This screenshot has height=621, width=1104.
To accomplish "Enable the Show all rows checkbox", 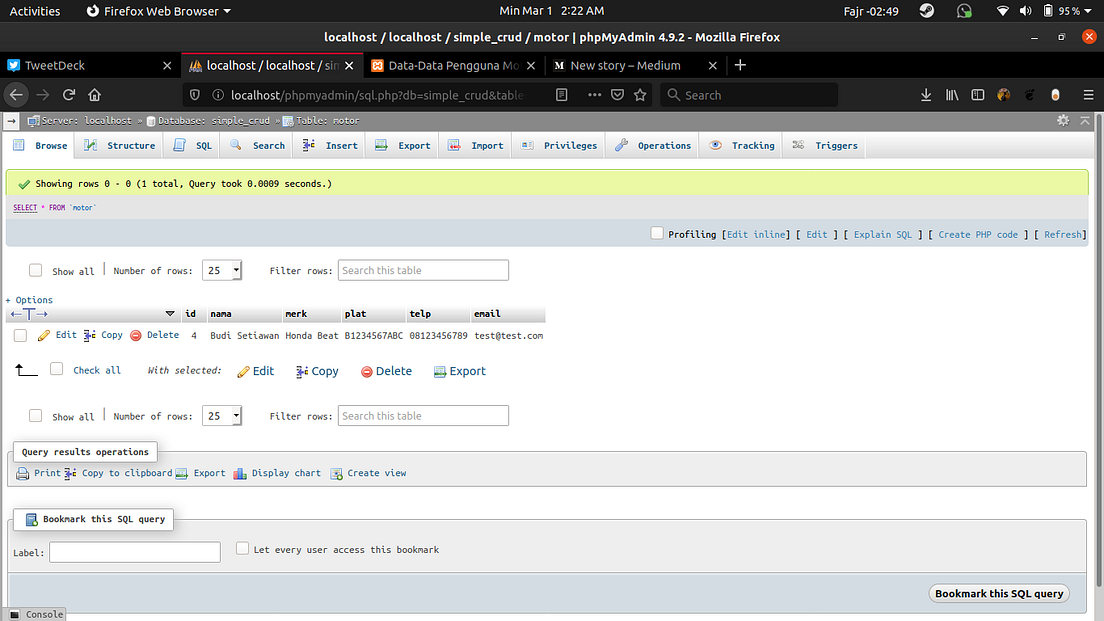I will point(35,270).
